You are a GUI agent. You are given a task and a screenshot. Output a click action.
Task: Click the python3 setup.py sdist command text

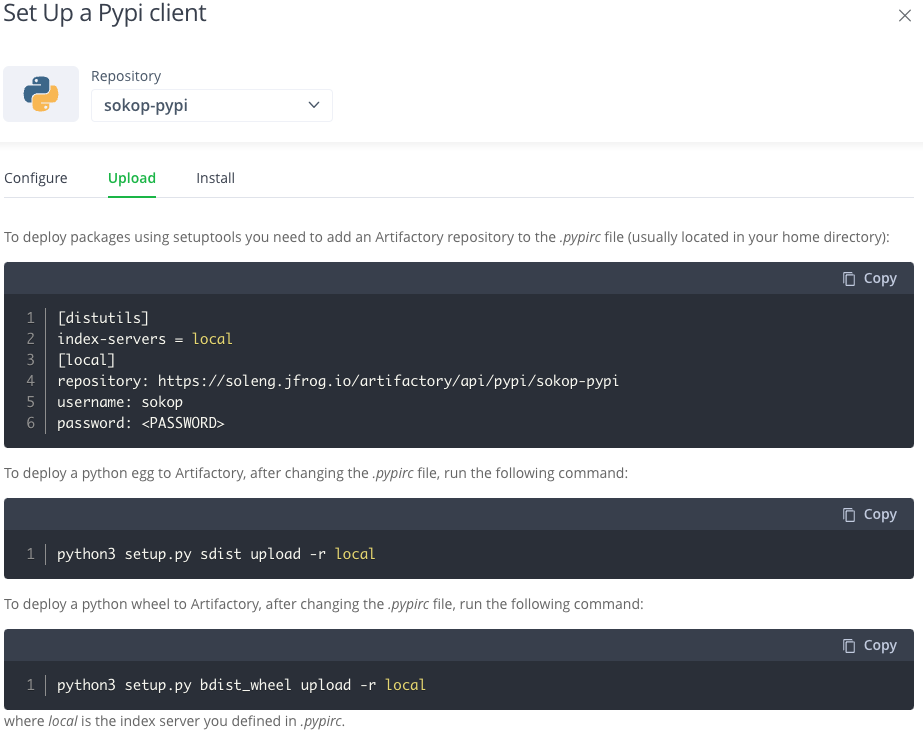pos(216,554)
